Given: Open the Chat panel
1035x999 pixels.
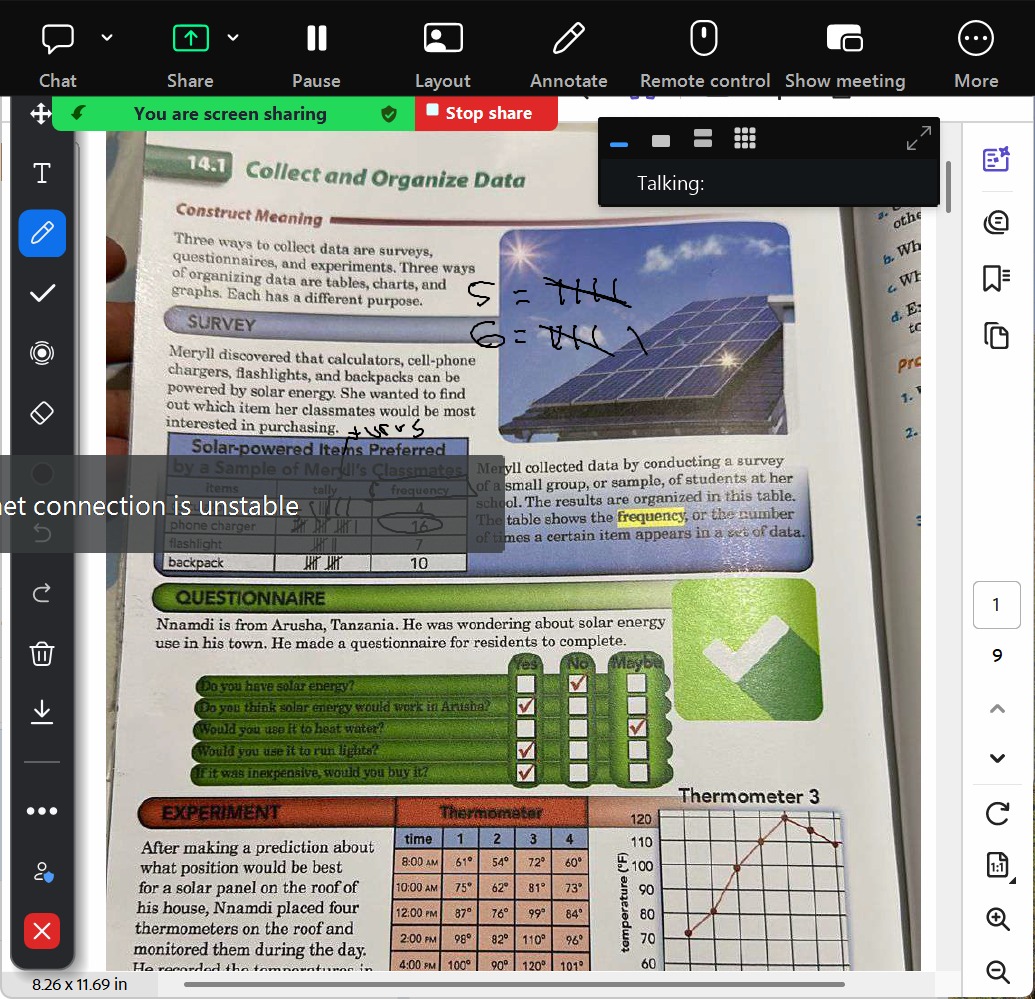Looking at the screenshot, I should click(57, 53).
